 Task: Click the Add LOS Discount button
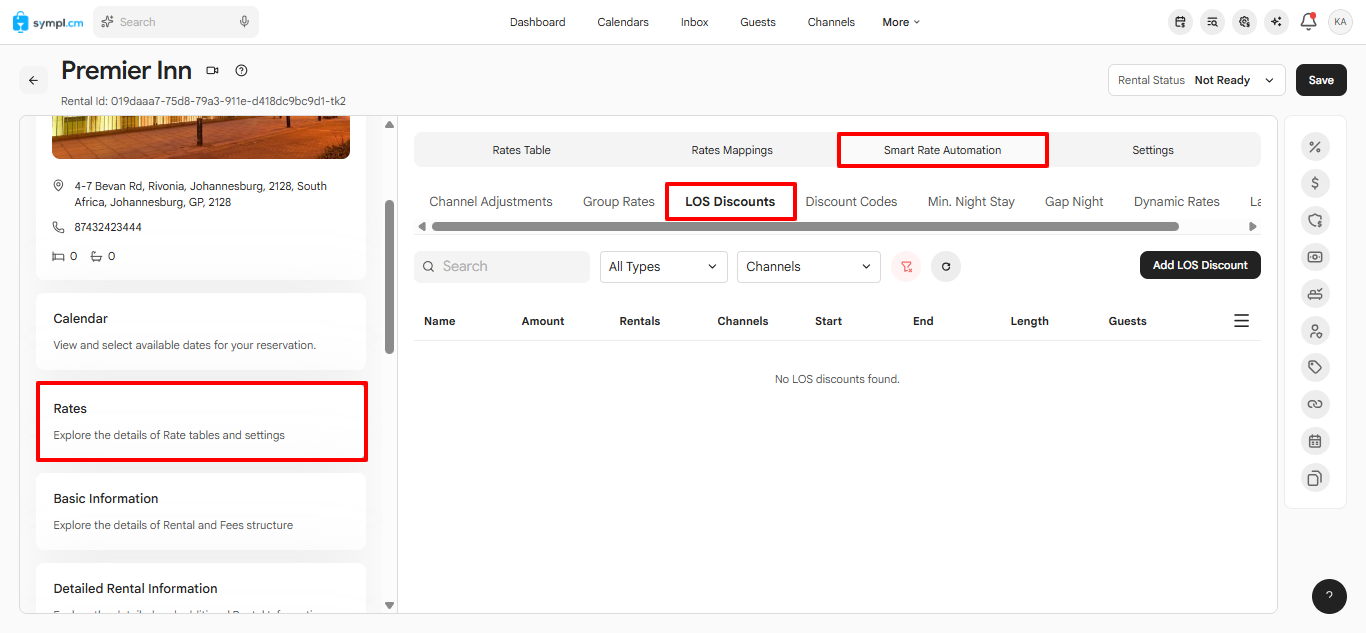coord(1200,265)
